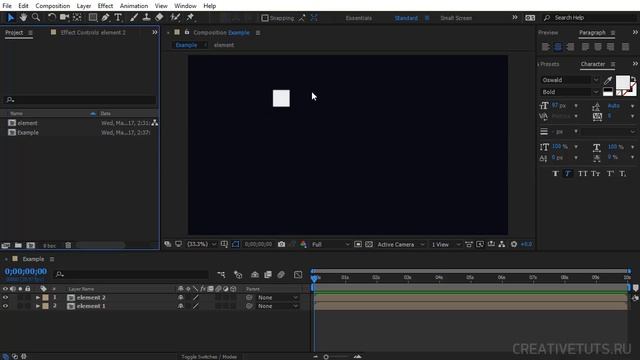Screen dimensions: 640x360
Task: Select the Clone Stamp tool
Action: [146, 18]
